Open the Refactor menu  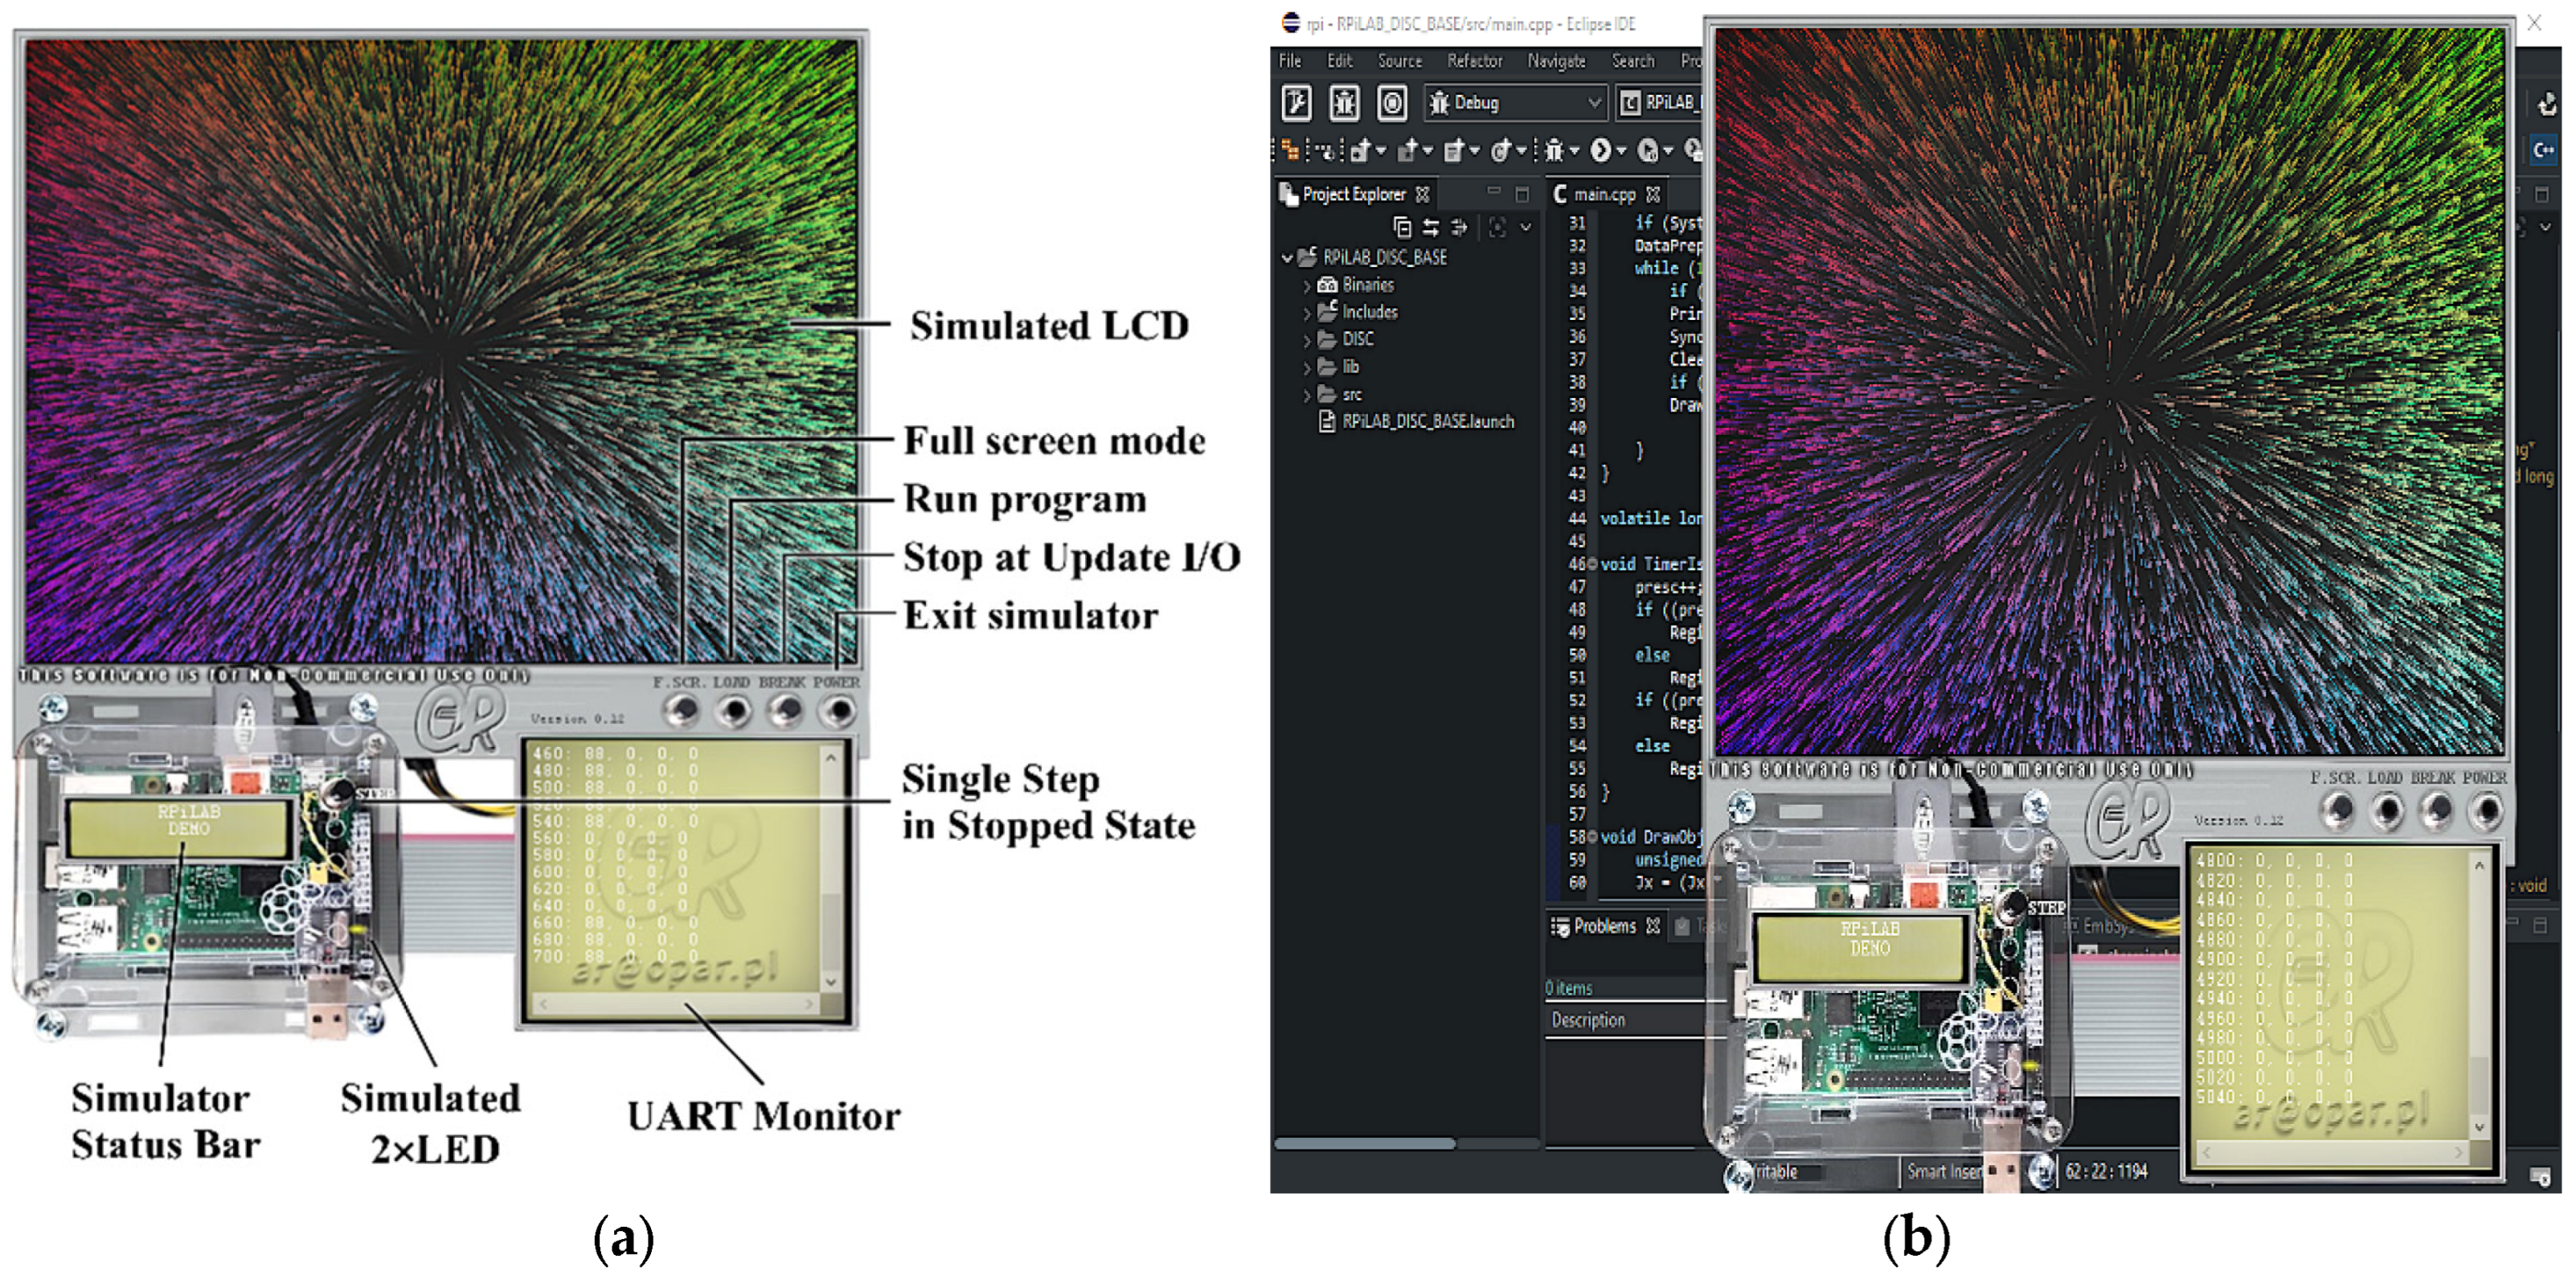click(x=1474, y=61)
